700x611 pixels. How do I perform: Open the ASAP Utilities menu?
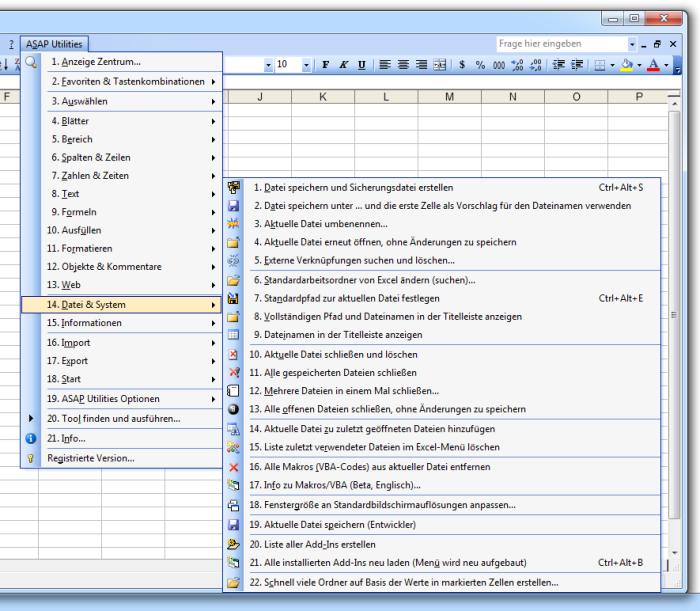[54, 44]
